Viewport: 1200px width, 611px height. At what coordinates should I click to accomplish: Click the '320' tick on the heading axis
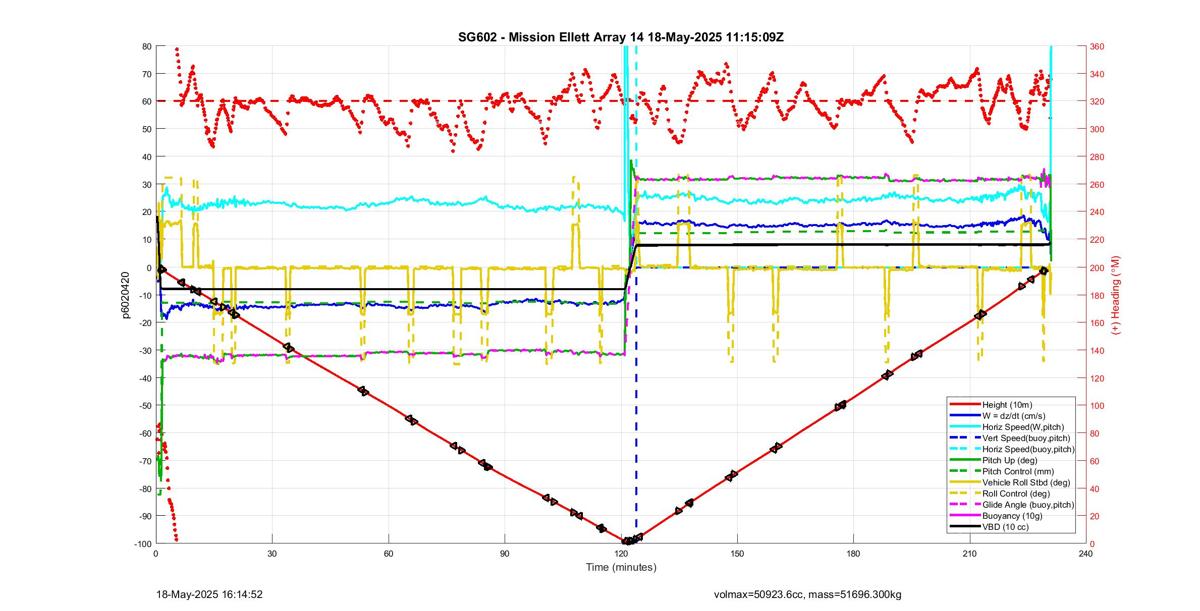[x=1097, y=101]
